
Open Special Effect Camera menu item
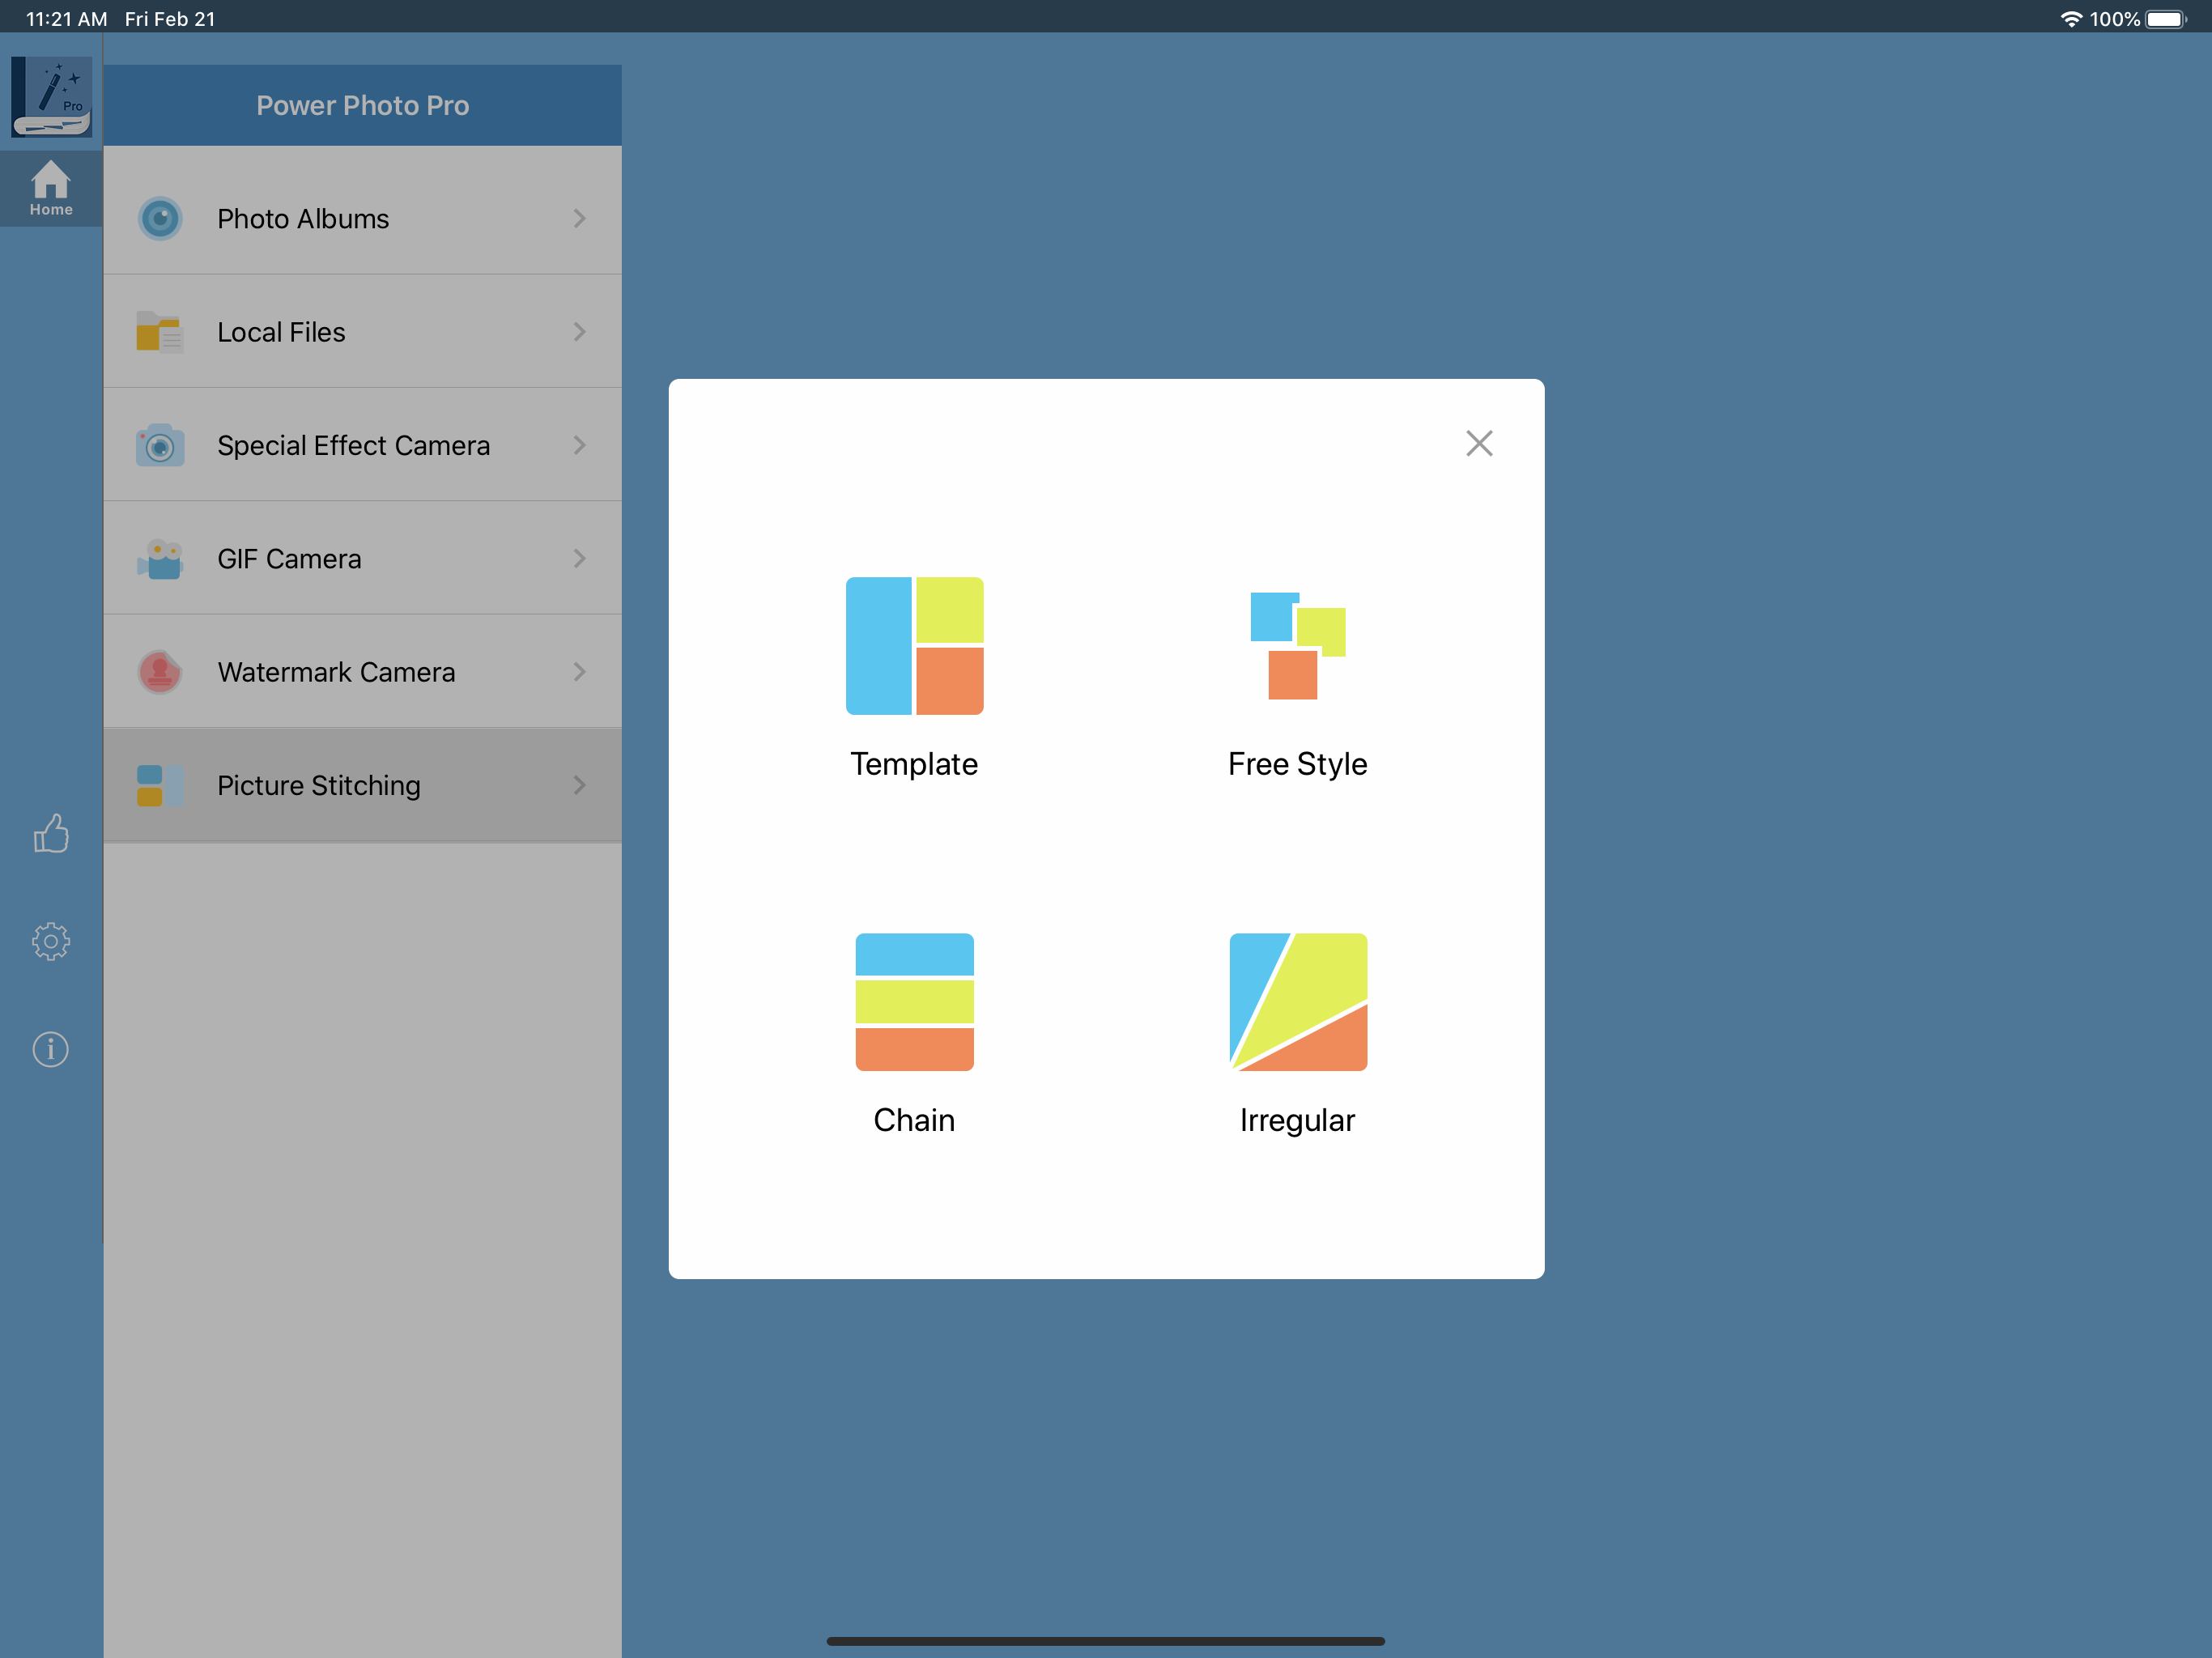coord(353,445)
